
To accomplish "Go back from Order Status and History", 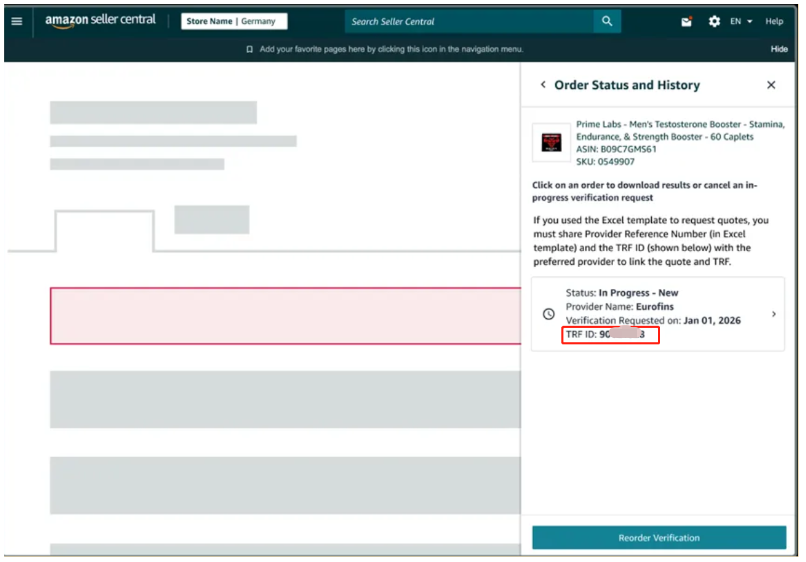I will (543, 84).
